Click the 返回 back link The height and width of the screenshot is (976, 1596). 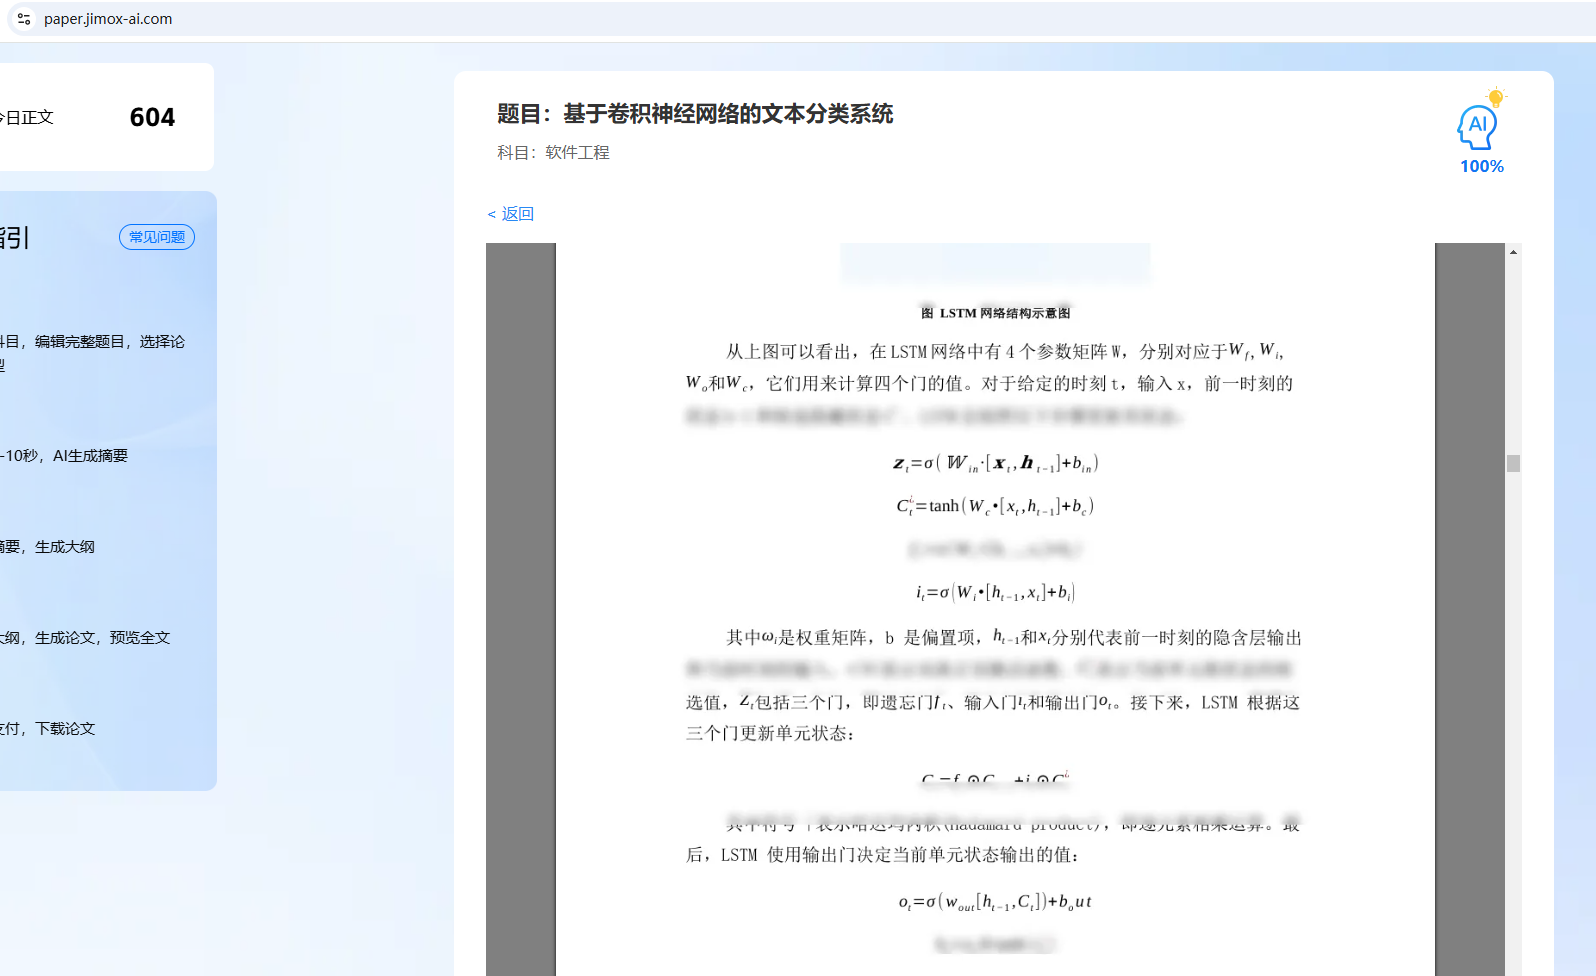point(511,214)
